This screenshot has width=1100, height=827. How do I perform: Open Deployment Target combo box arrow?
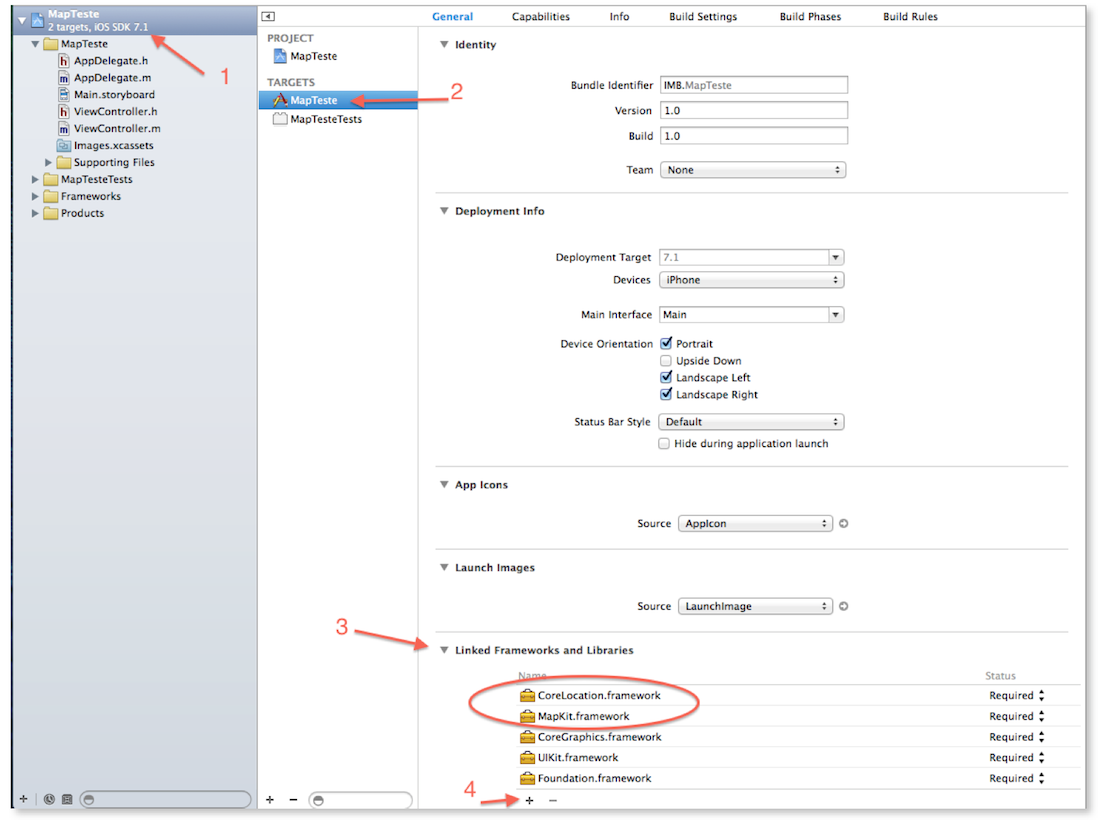tap(836, 257)
